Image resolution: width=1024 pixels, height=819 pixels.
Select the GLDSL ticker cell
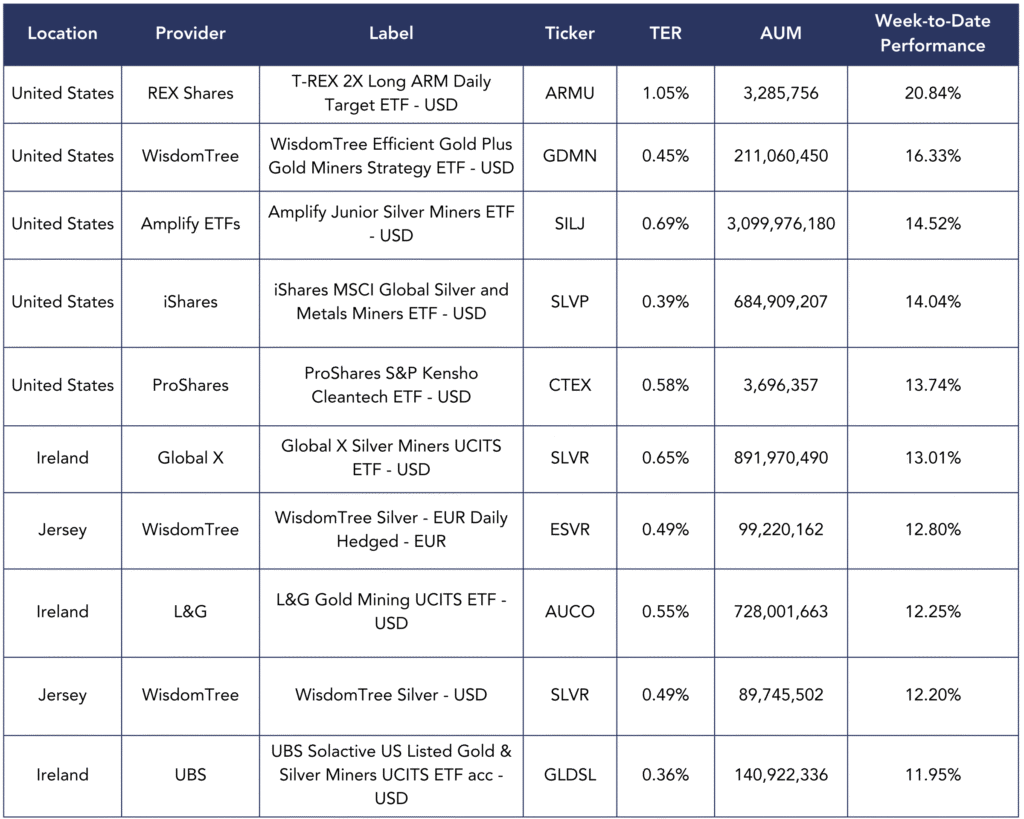coord(569,775)
